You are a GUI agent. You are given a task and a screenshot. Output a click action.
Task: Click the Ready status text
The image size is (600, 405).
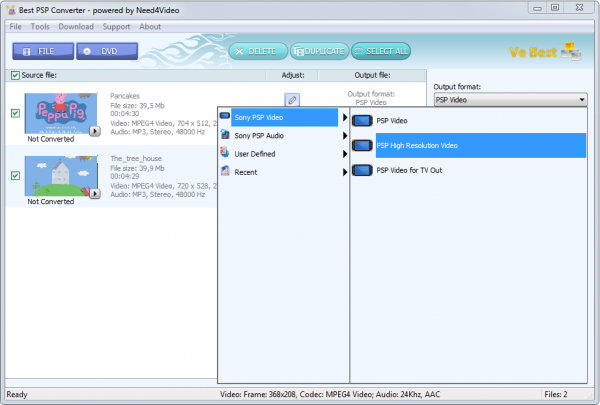point(17,394)
